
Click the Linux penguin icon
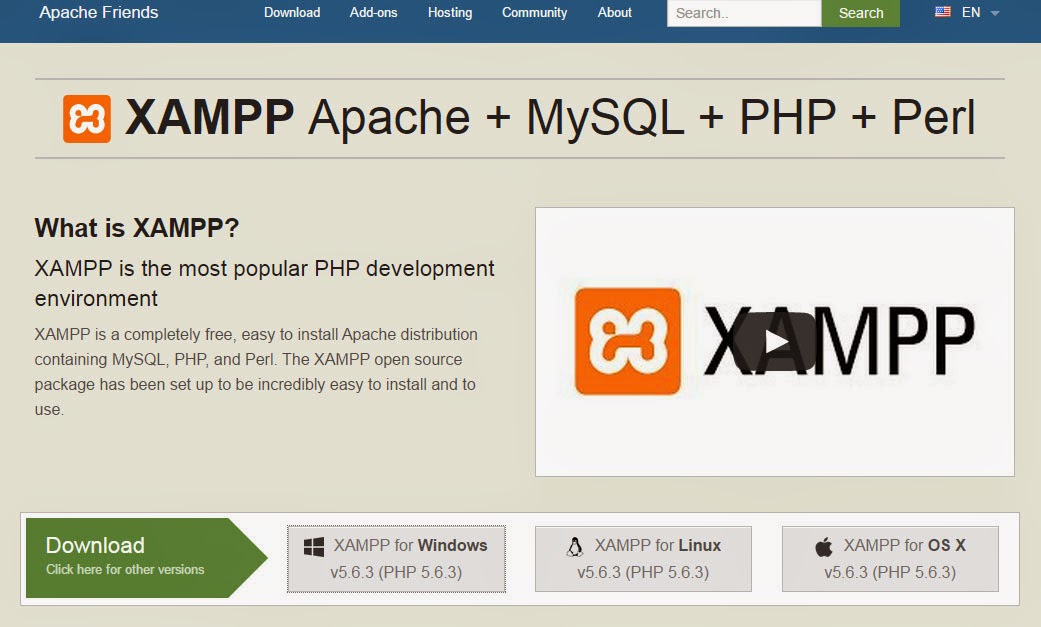pos(574,547)
